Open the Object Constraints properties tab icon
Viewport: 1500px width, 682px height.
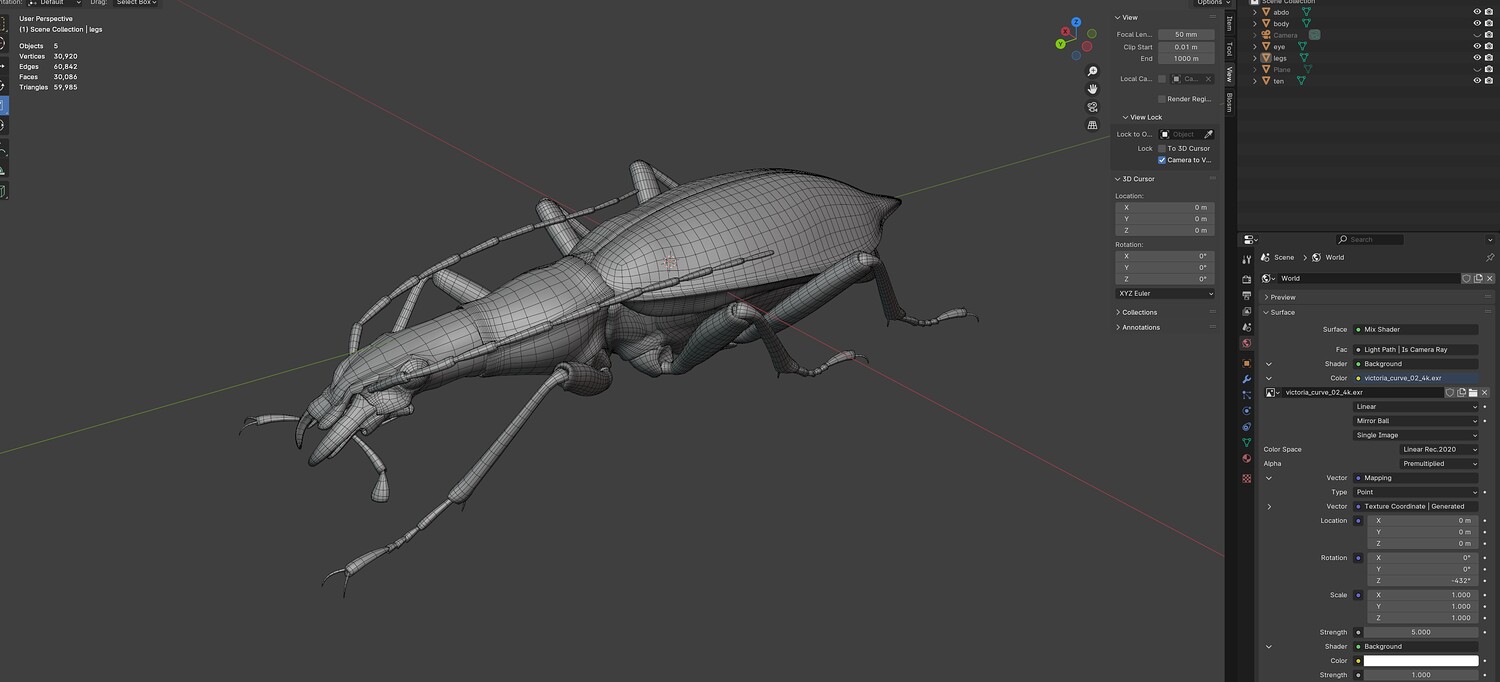click(1246, 427)
